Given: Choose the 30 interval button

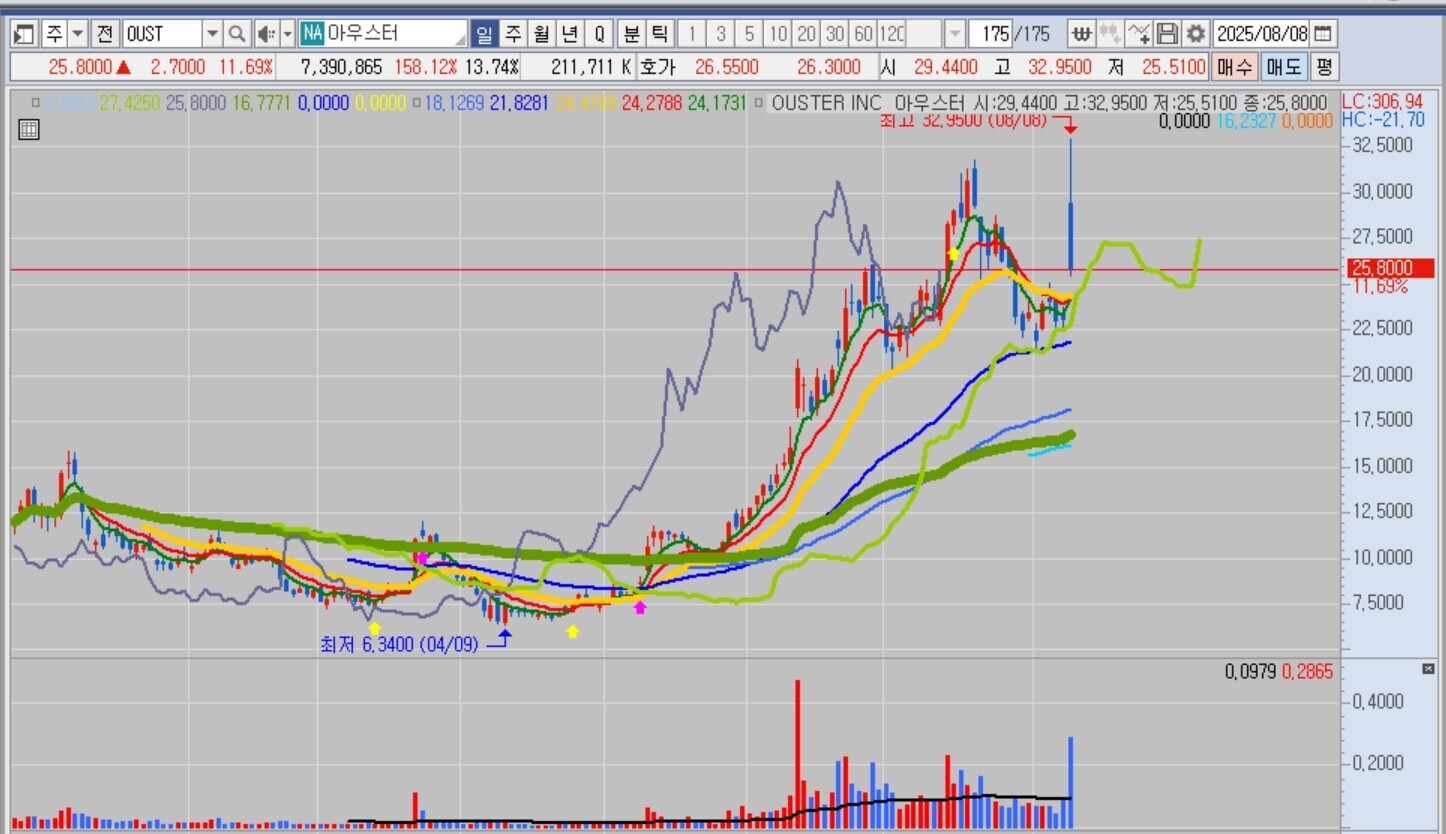Looking at the screenshot, I should coord(835,34).
